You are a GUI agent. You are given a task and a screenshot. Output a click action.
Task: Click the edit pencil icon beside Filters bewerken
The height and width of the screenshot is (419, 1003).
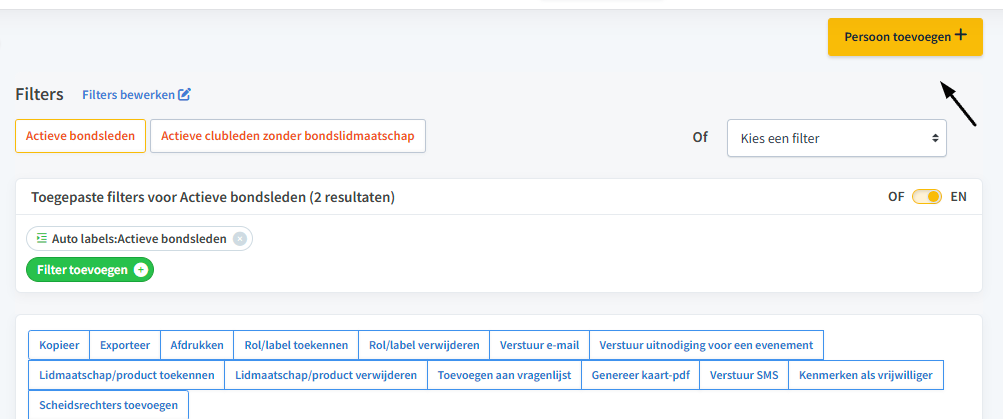click(184, 95)
